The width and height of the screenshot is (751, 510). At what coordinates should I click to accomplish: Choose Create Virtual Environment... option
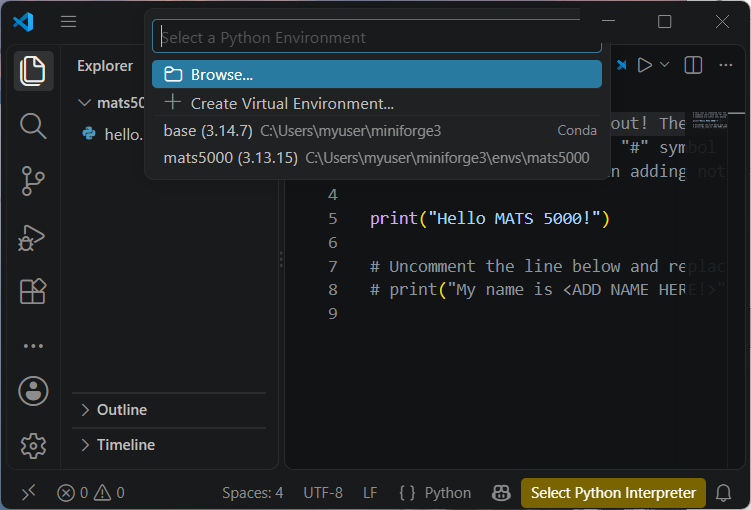click(377, 103)
